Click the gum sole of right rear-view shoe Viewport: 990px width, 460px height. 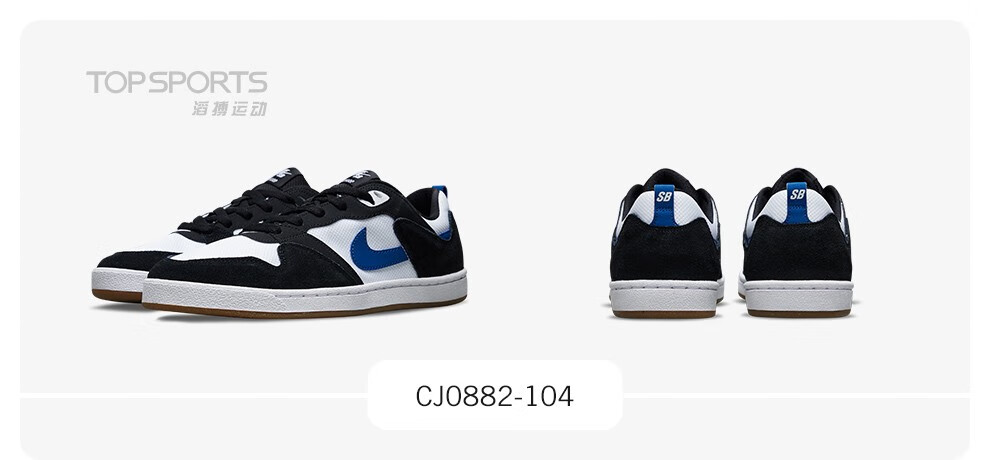pyautogui.click(x=799, y=313)
